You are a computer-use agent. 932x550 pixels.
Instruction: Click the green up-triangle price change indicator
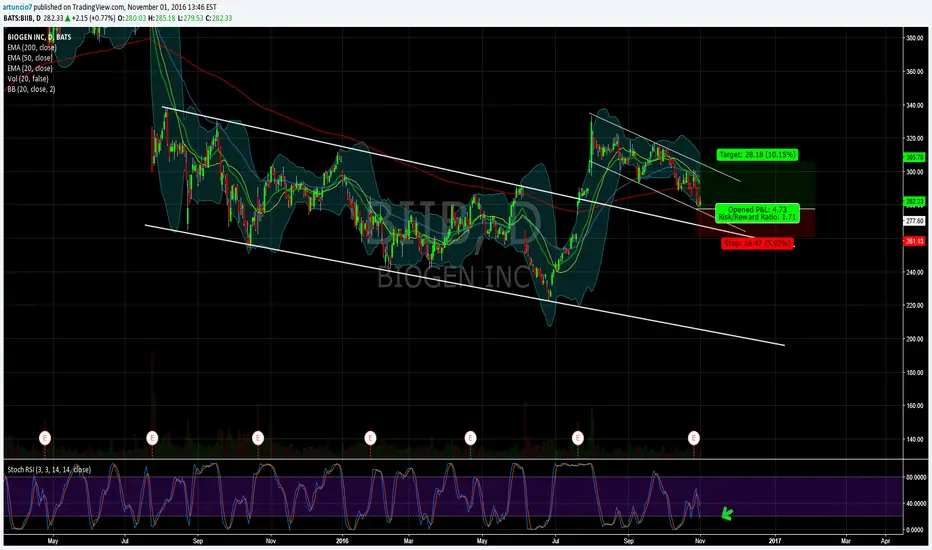click(x=68, y=18)
